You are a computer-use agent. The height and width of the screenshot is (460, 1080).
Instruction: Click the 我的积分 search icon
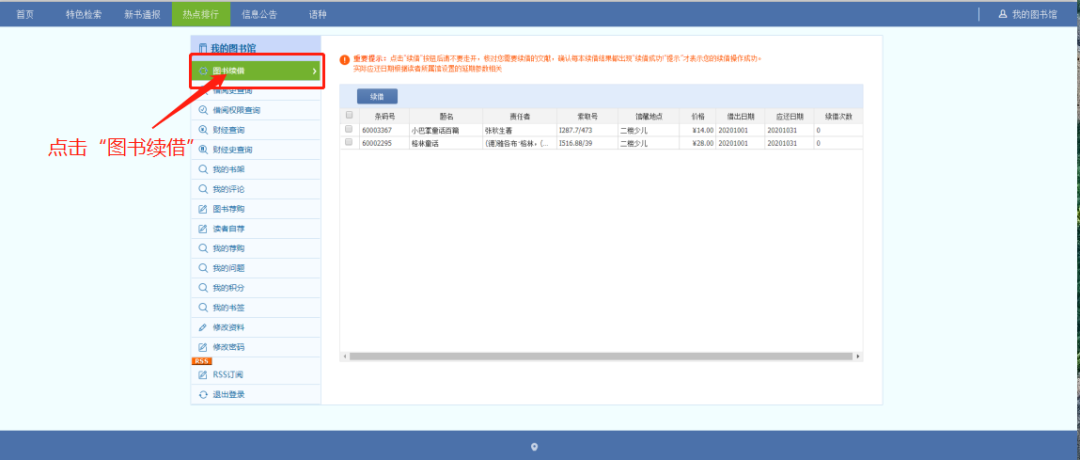pos(202,288)
